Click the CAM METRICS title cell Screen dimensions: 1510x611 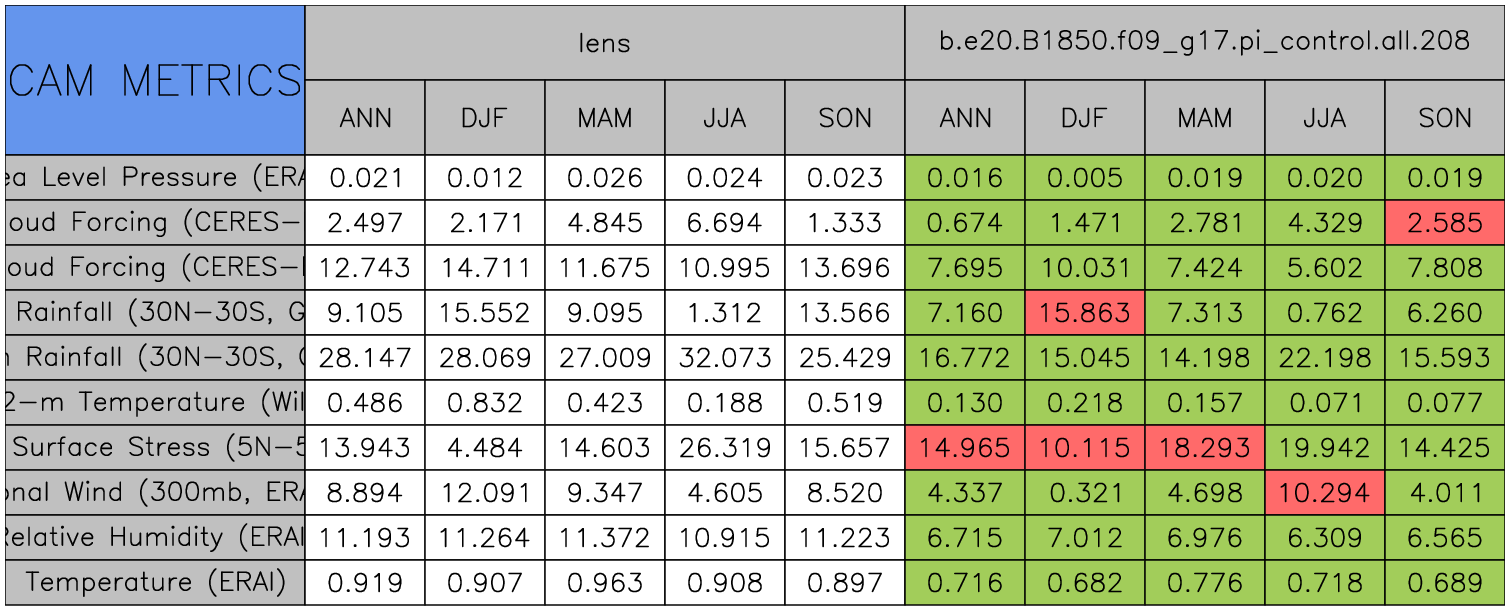point(155,80)
